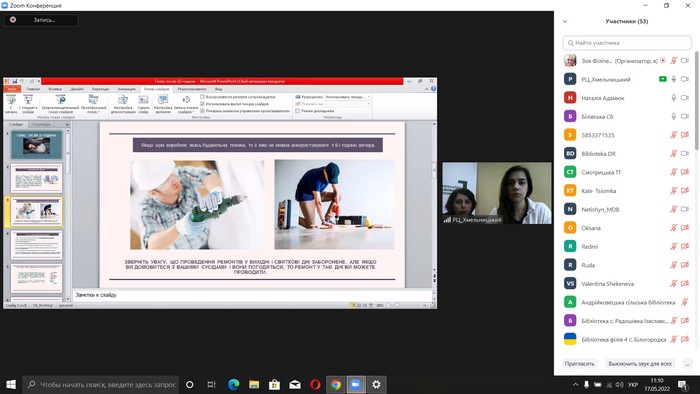Image resolution: width=700 pixels, height=394 pixels.
Task: Switch to Дизайн ribbon tab
Action: (x=77, y=89)
